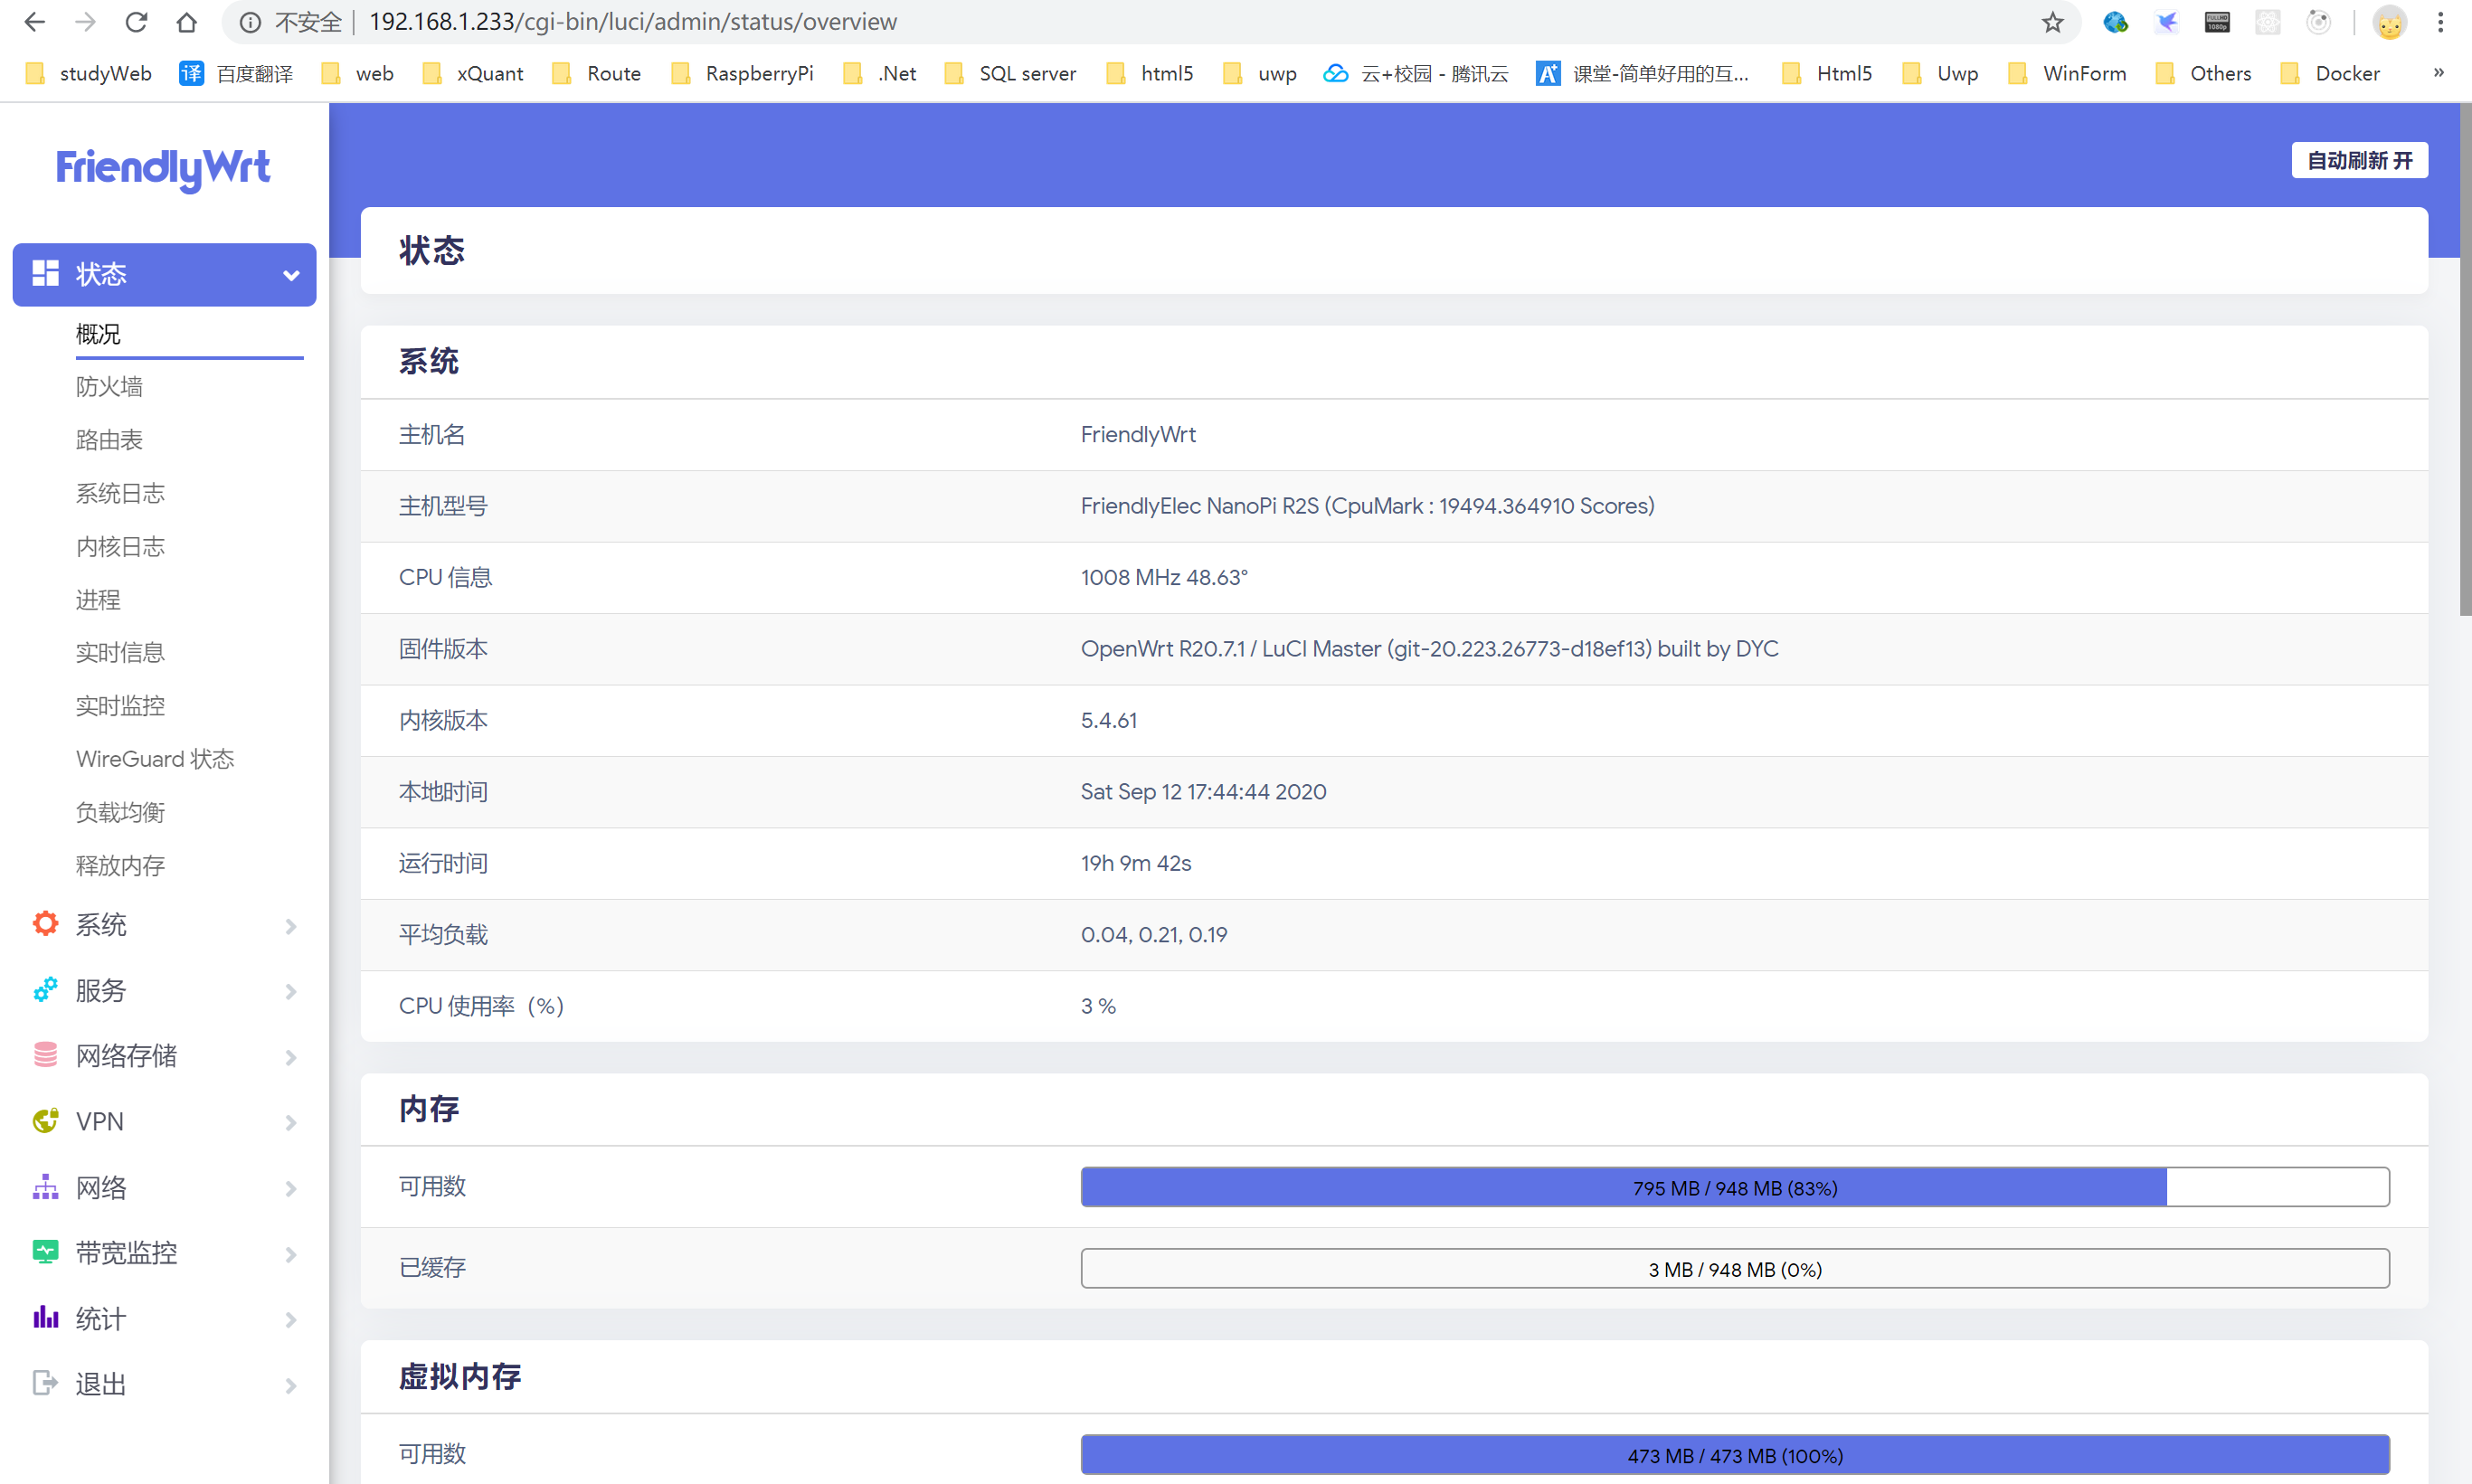
Task: Expand the 网络 submenu arrow
Action: click(291, 1189)
